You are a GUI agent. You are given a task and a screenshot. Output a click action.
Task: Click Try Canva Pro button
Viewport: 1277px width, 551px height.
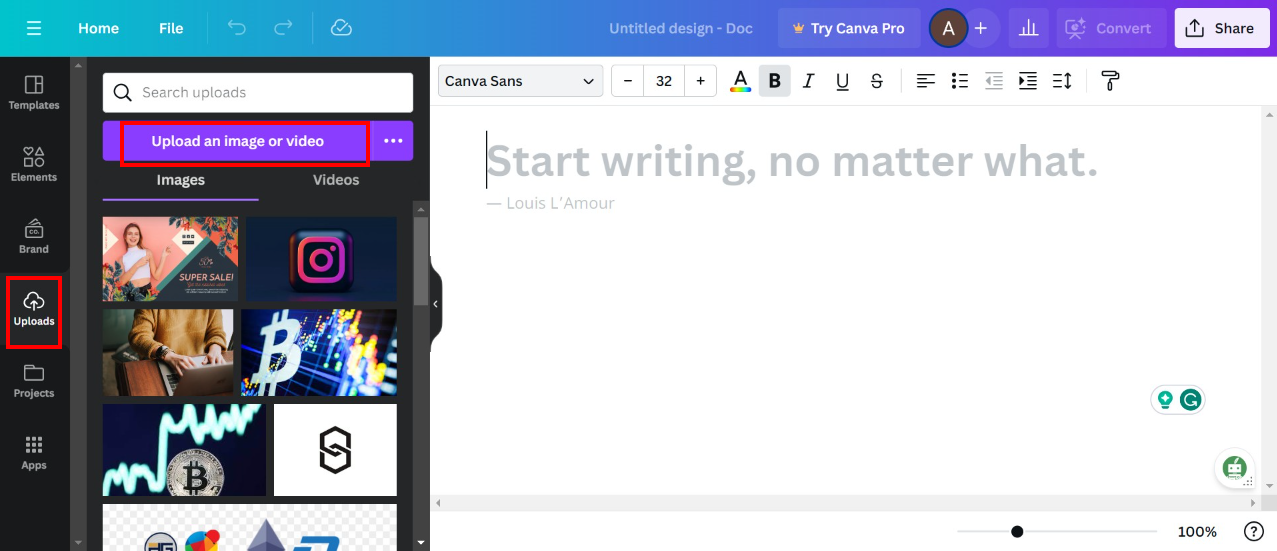click(848, 28)
